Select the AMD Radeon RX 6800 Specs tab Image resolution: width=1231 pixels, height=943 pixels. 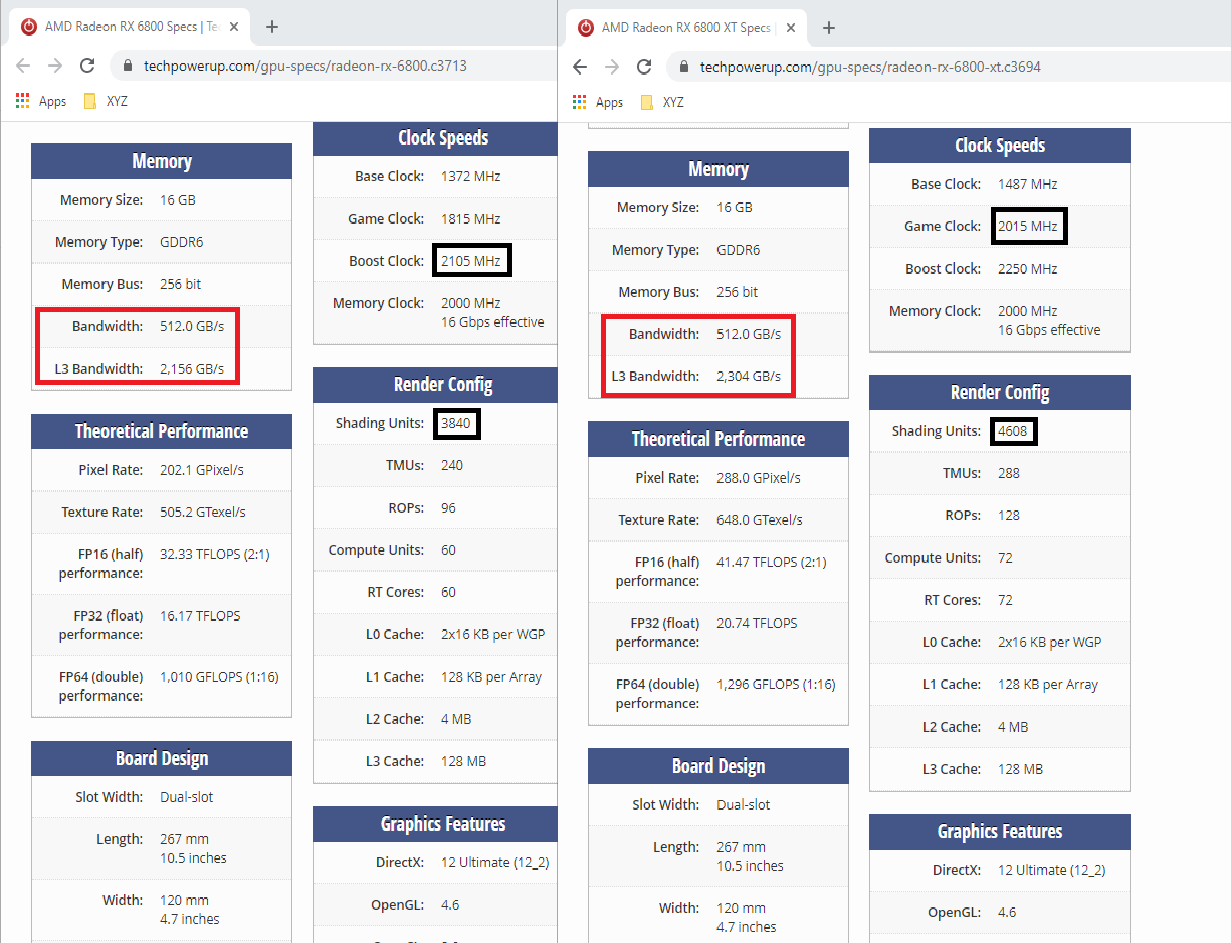130,27
